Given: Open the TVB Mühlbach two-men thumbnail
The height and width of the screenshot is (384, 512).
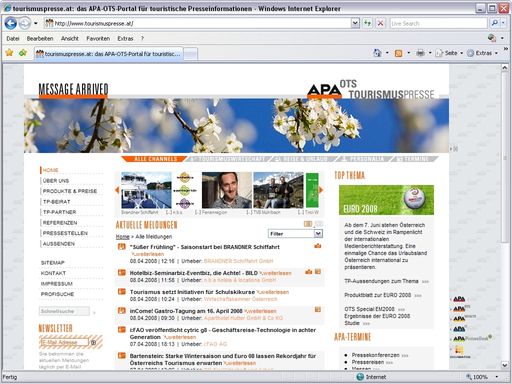Looking at the screenshot, I should (278, 190).
